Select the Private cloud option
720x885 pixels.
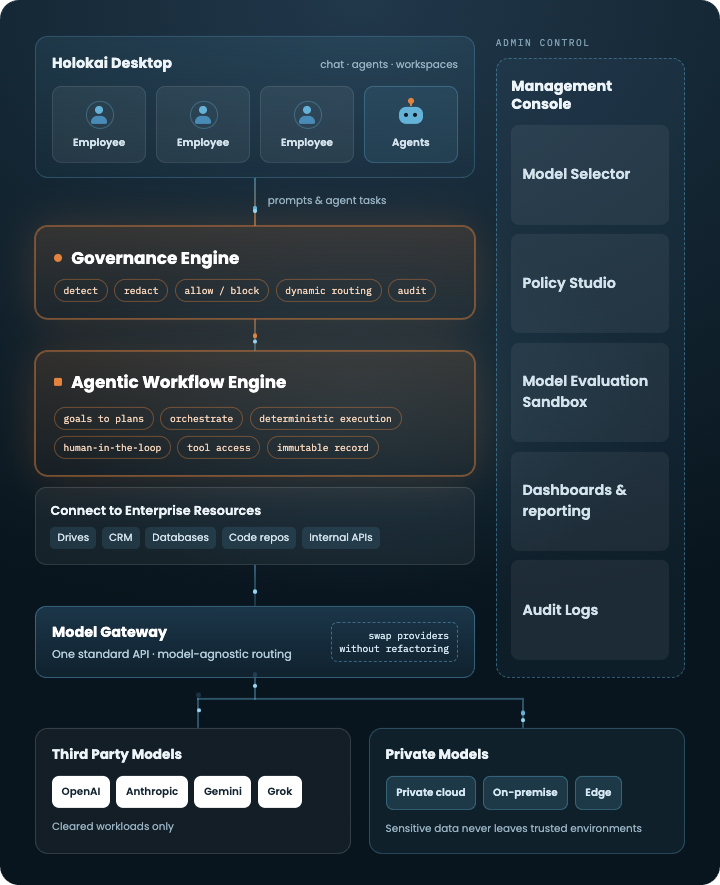tap(431, 792)
